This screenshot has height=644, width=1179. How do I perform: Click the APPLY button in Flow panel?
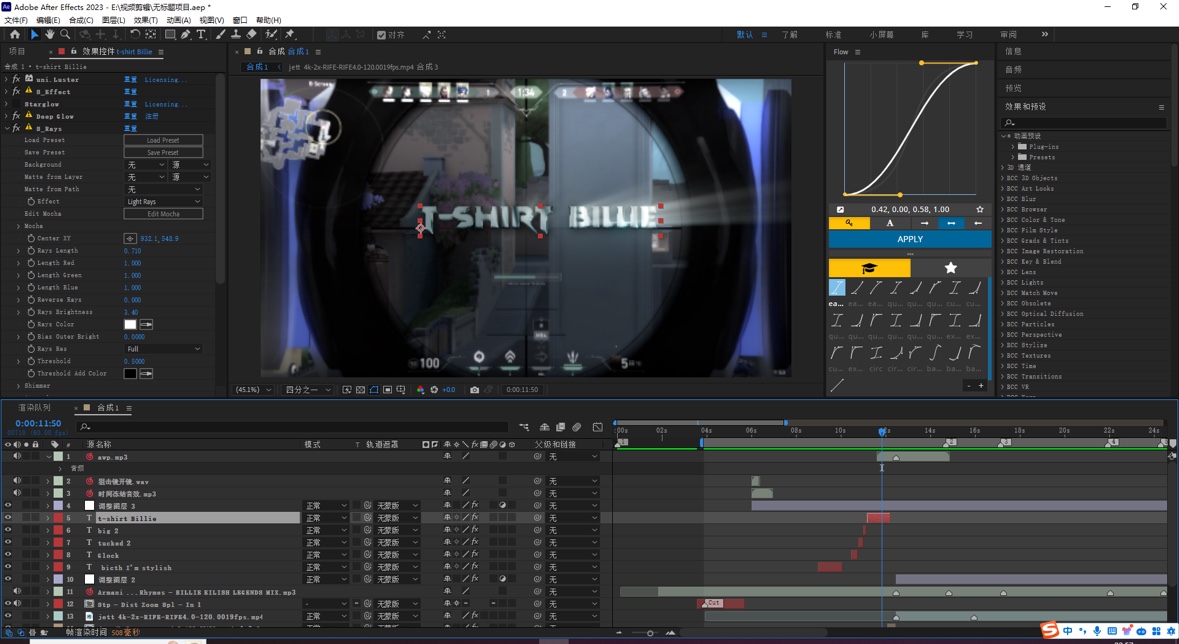pos(909,240)
